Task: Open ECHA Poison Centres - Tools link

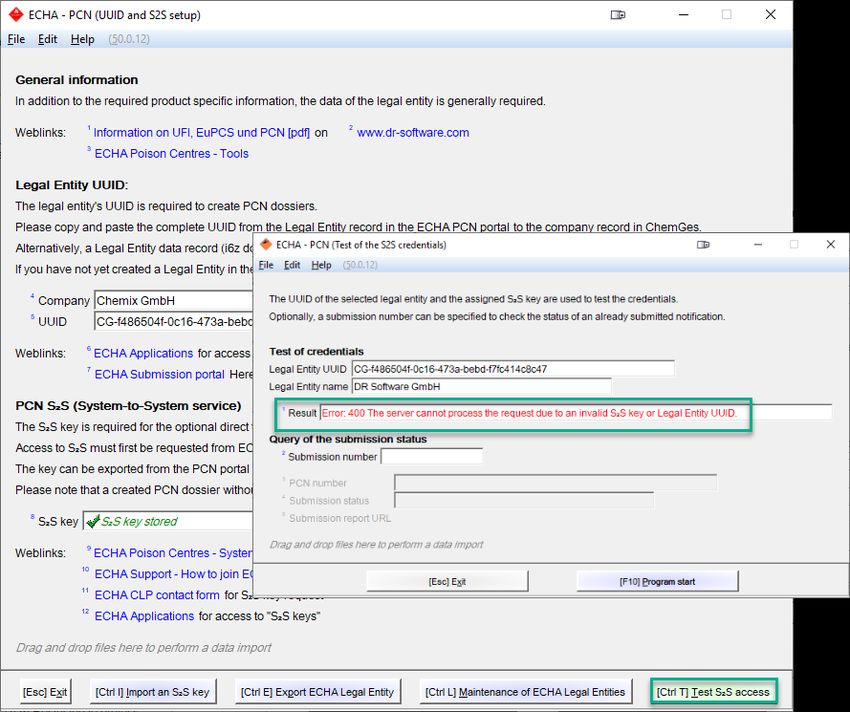Action: [171, 153]
